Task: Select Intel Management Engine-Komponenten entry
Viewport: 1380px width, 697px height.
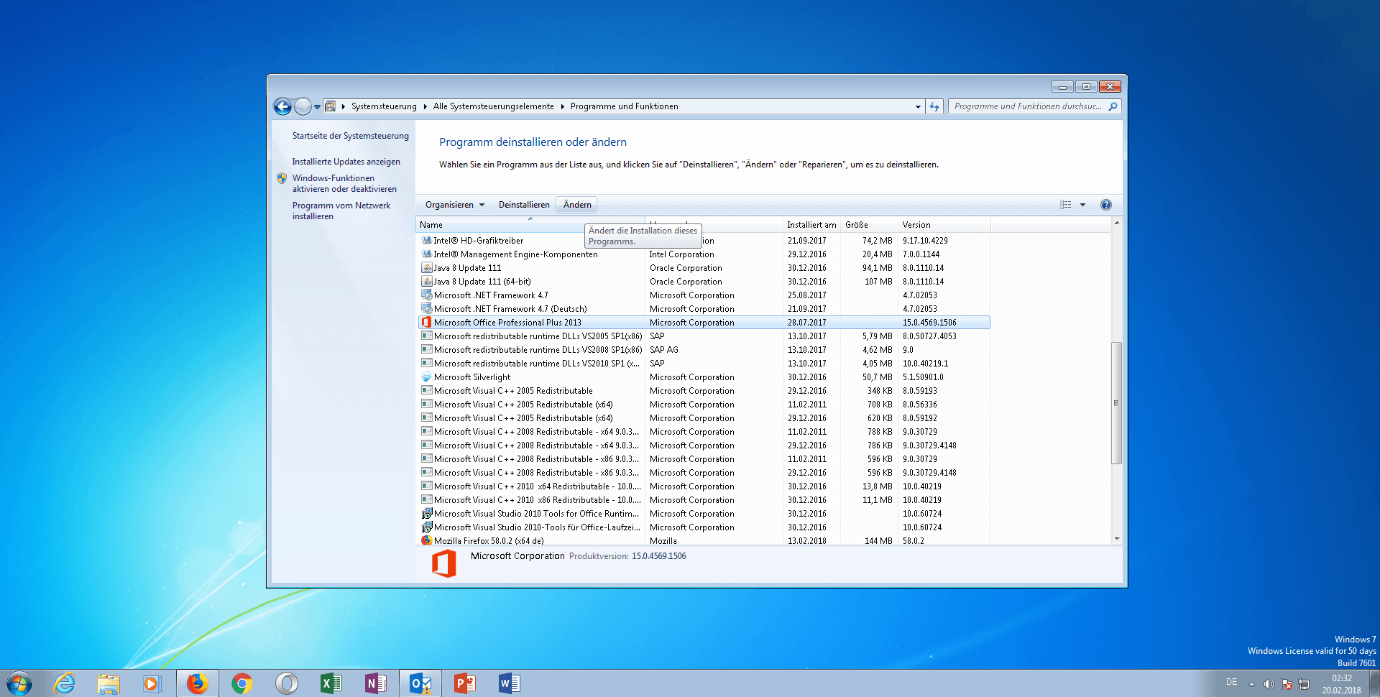Action: click(x=703, y=254)
